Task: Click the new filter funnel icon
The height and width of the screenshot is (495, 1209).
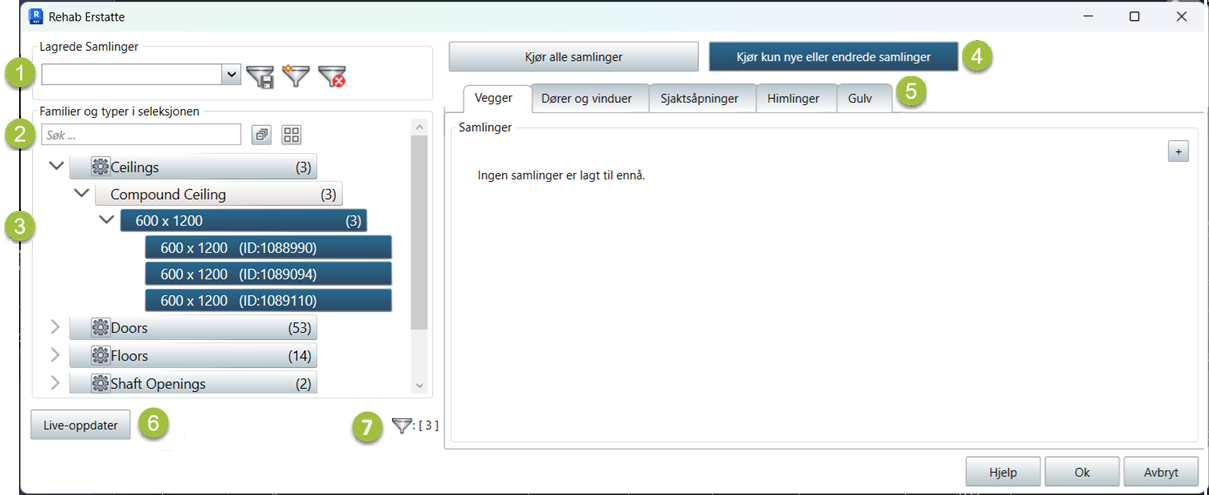Action: (x=295, y=76)
